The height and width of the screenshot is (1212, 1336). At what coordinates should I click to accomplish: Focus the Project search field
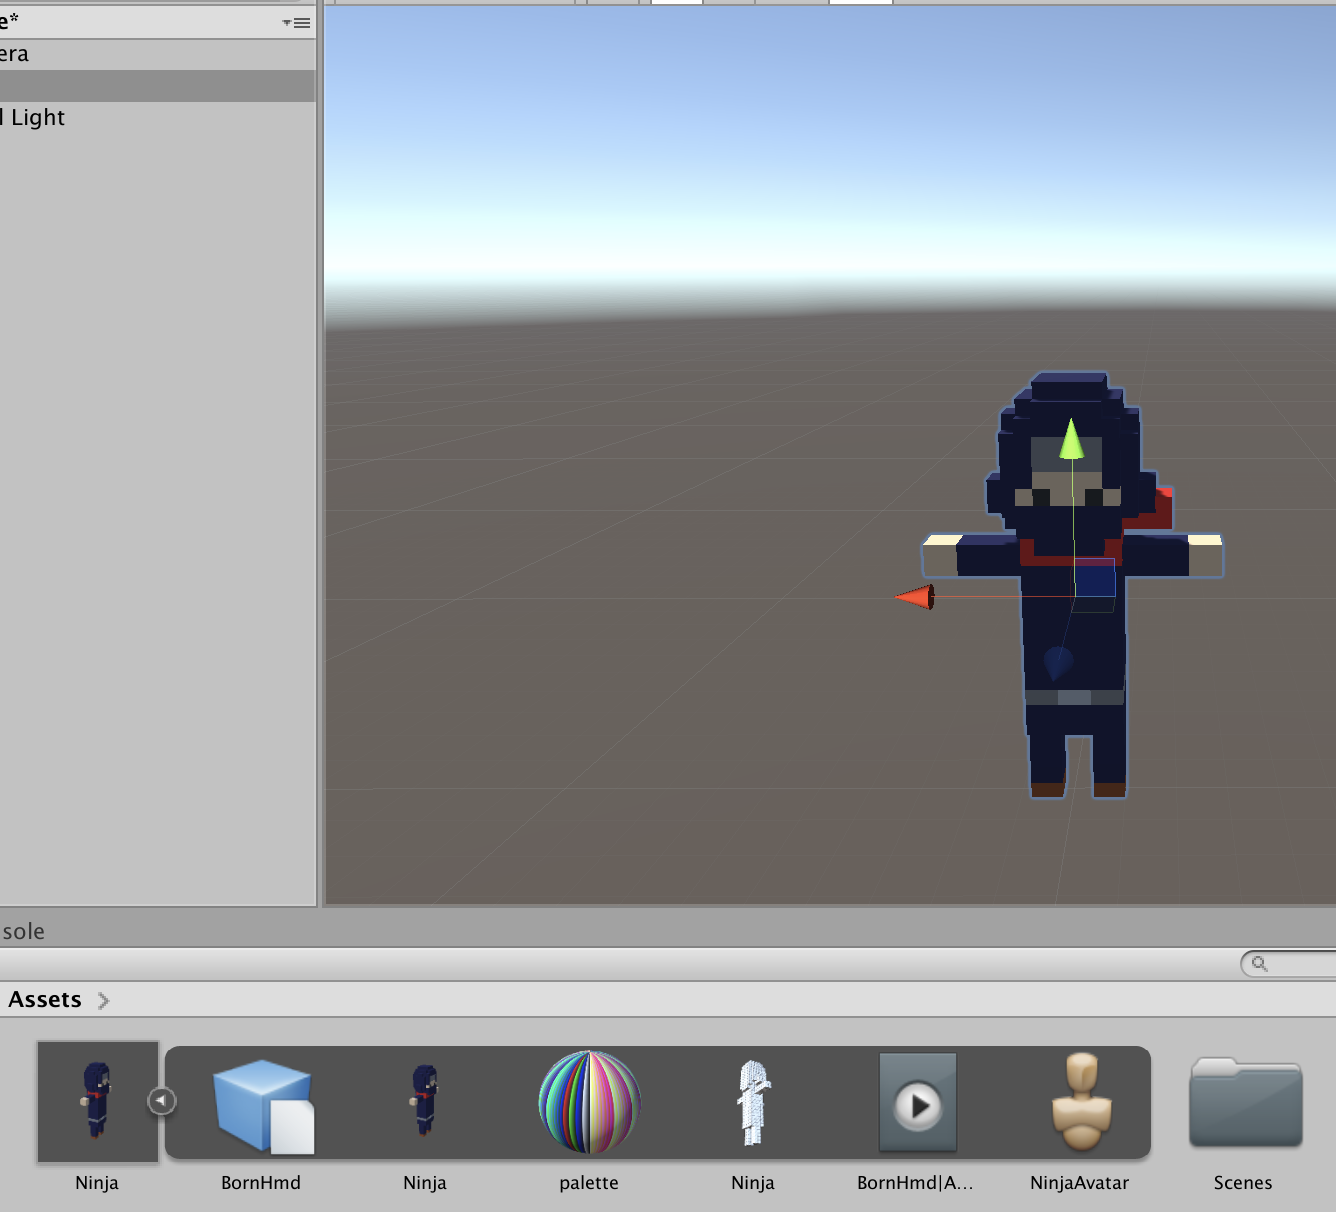tap(1288, 963)
